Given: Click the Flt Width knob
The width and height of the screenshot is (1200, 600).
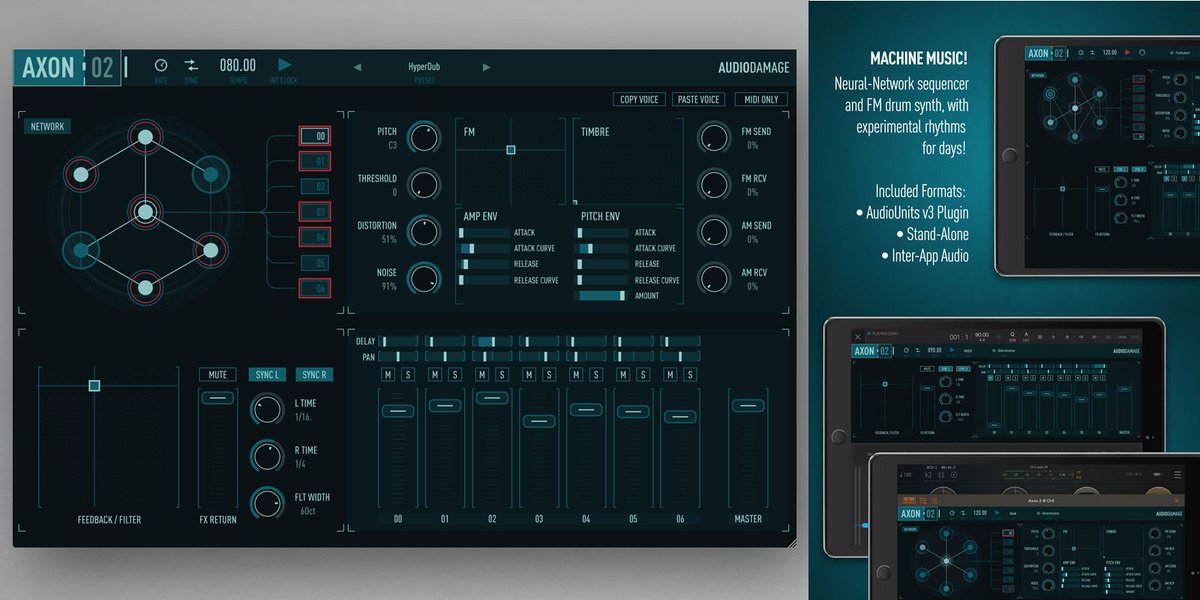Looking at the screenshot, I should point(267,502).
